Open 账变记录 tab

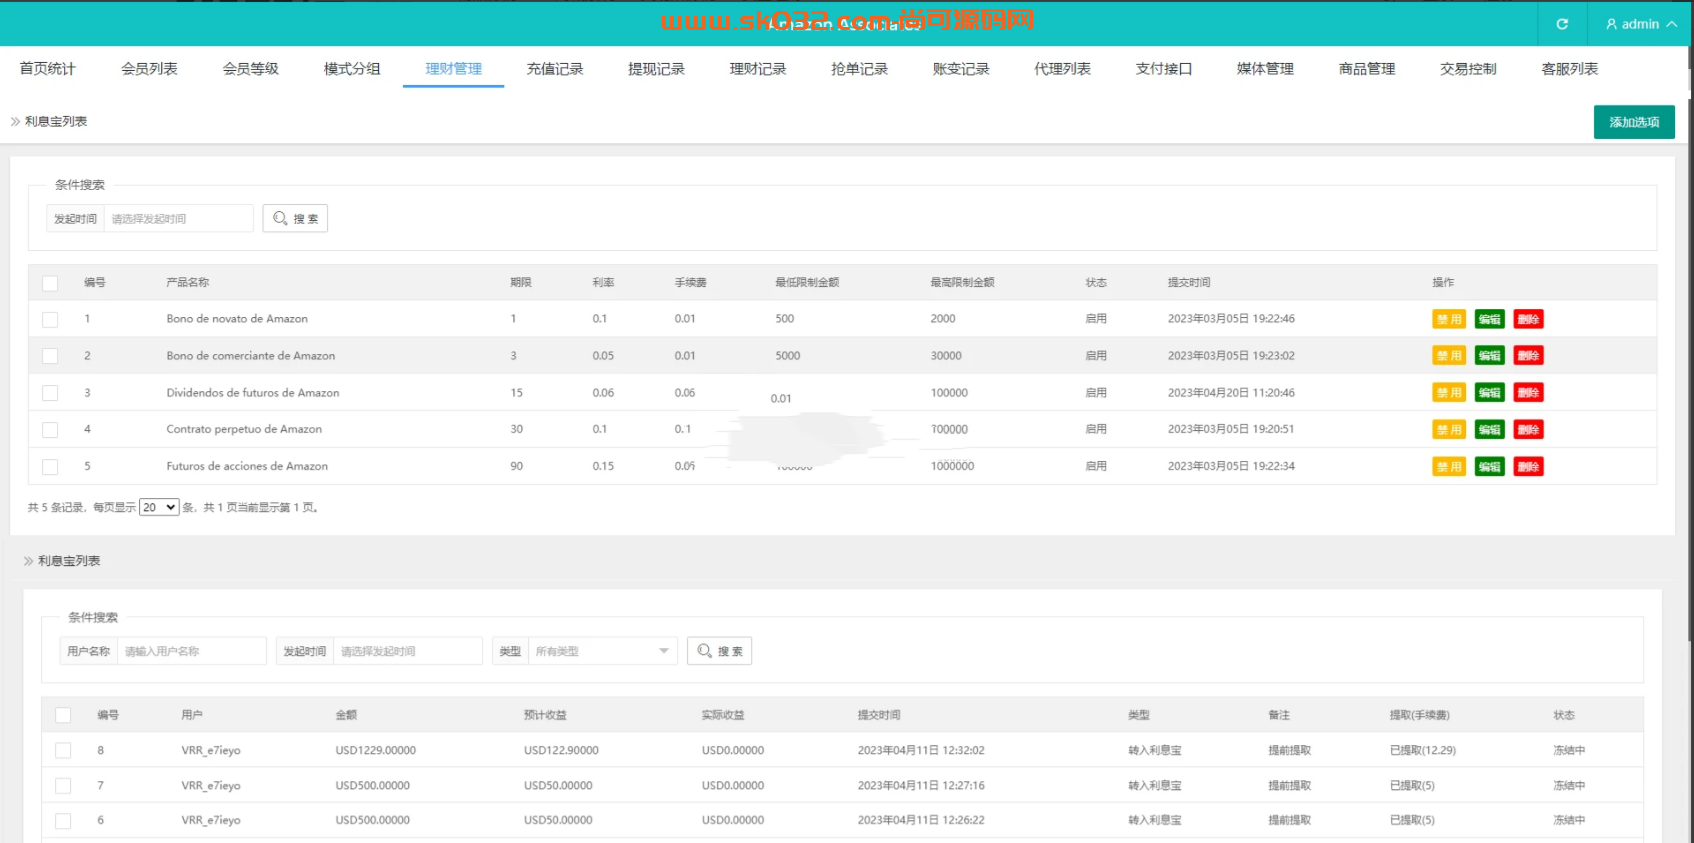pos(961,68)
